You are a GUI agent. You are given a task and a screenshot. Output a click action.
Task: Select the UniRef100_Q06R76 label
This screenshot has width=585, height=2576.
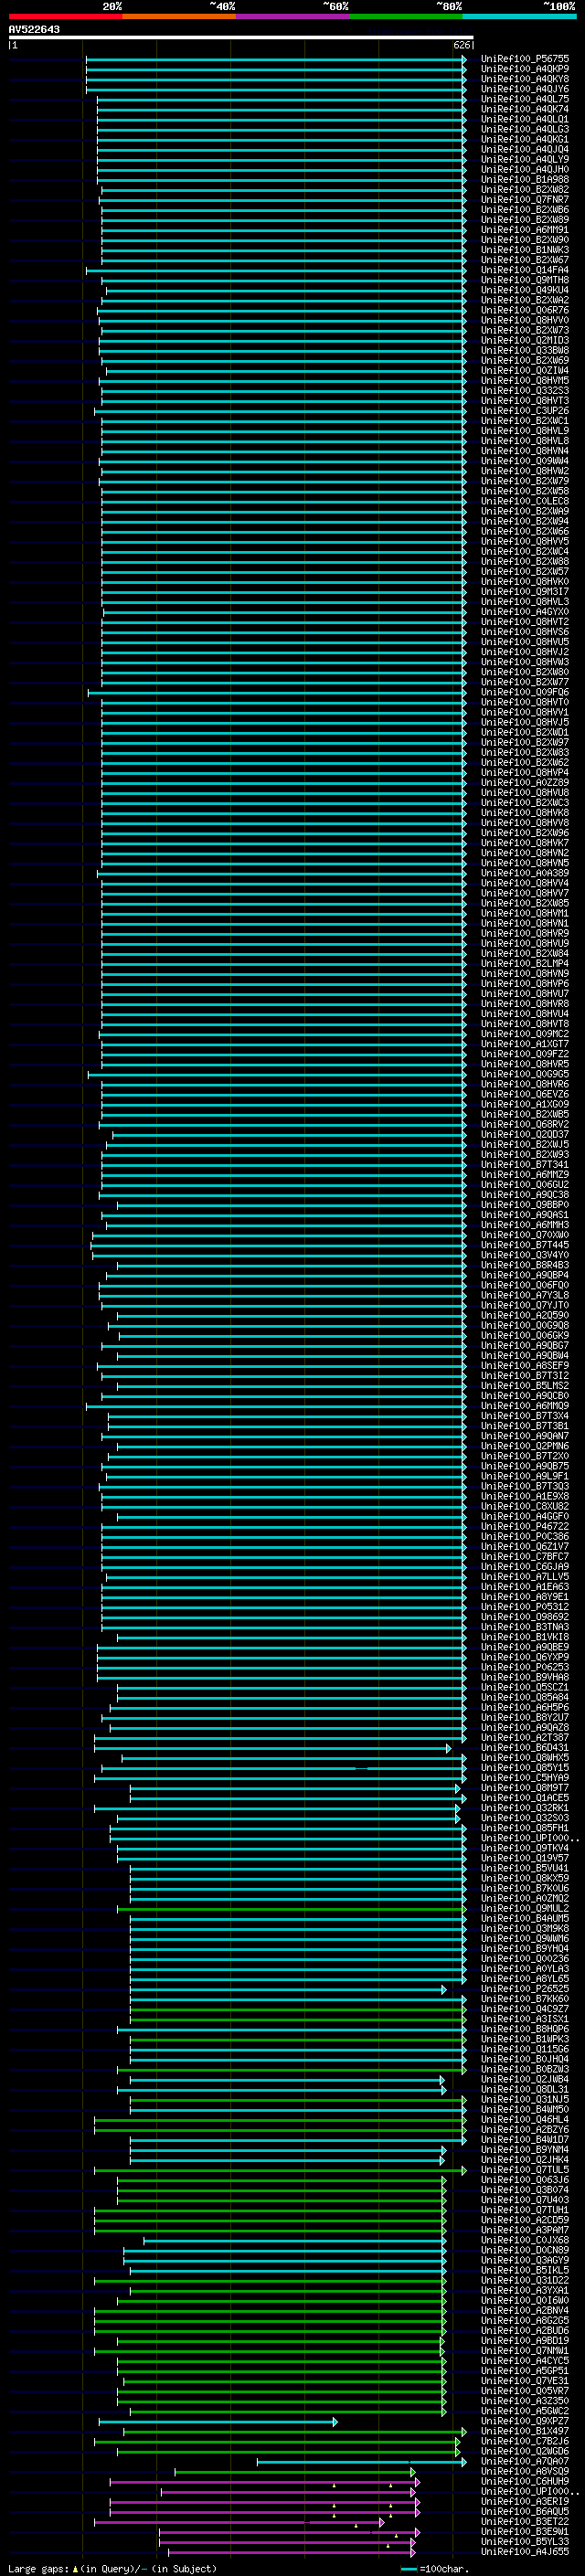pos(525,311)
